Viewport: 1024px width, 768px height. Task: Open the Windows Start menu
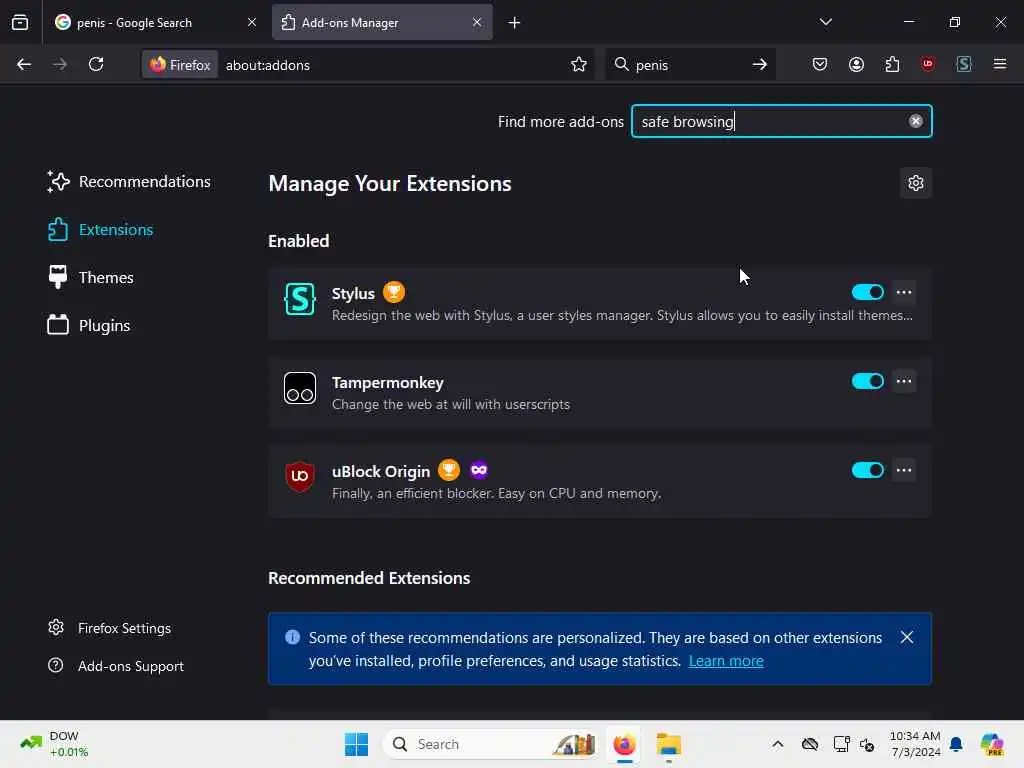(356, 744)
